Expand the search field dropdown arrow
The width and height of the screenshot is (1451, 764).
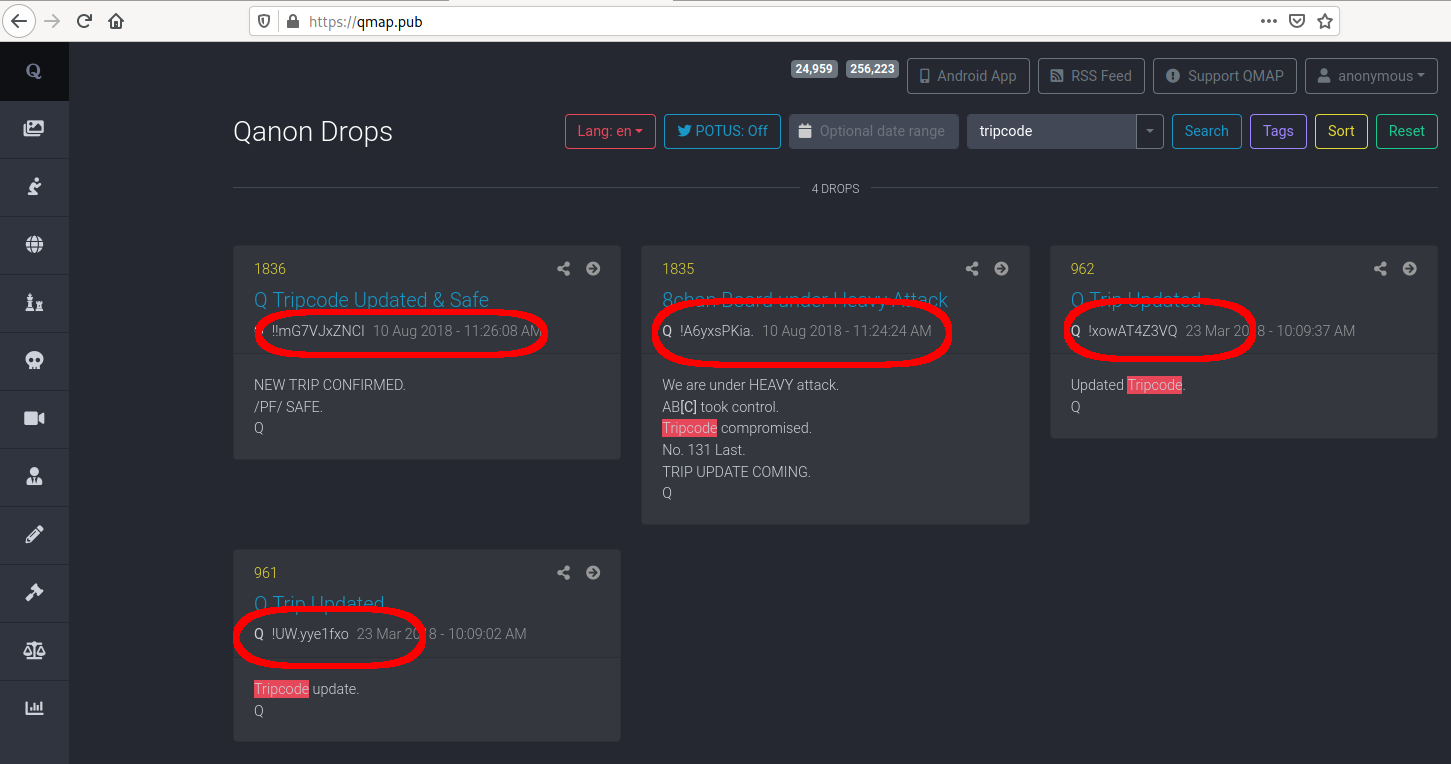coord(1150,131)
